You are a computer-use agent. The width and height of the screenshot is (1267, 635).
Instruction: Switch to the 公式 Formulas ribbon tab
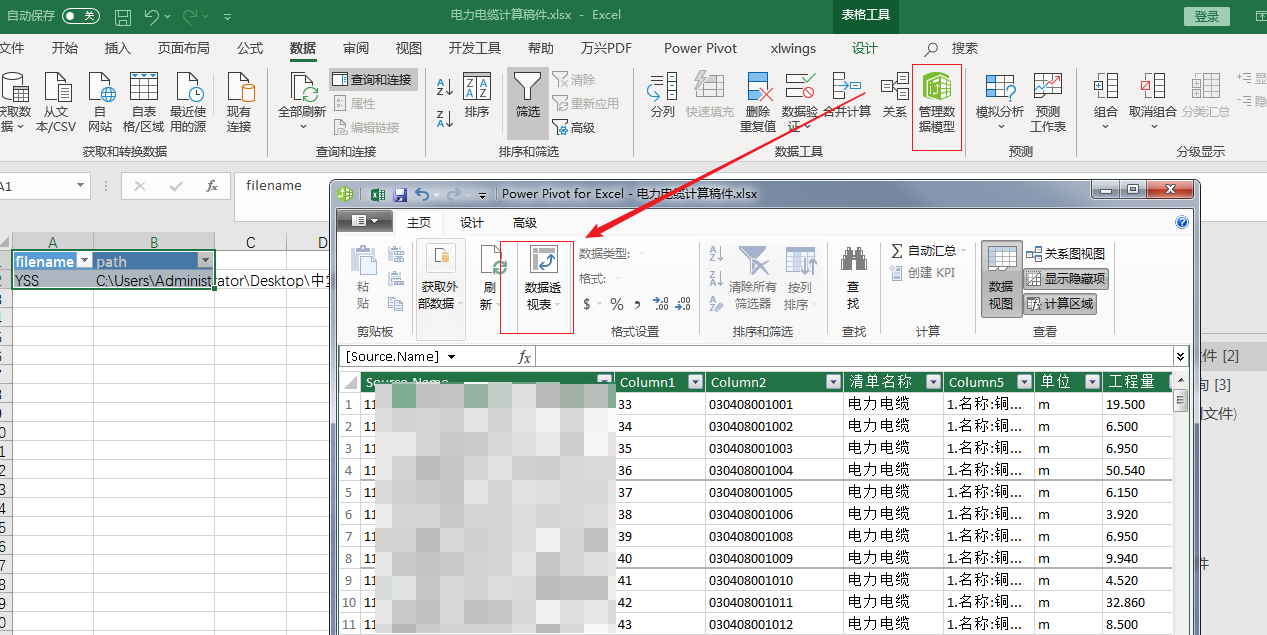250,48
